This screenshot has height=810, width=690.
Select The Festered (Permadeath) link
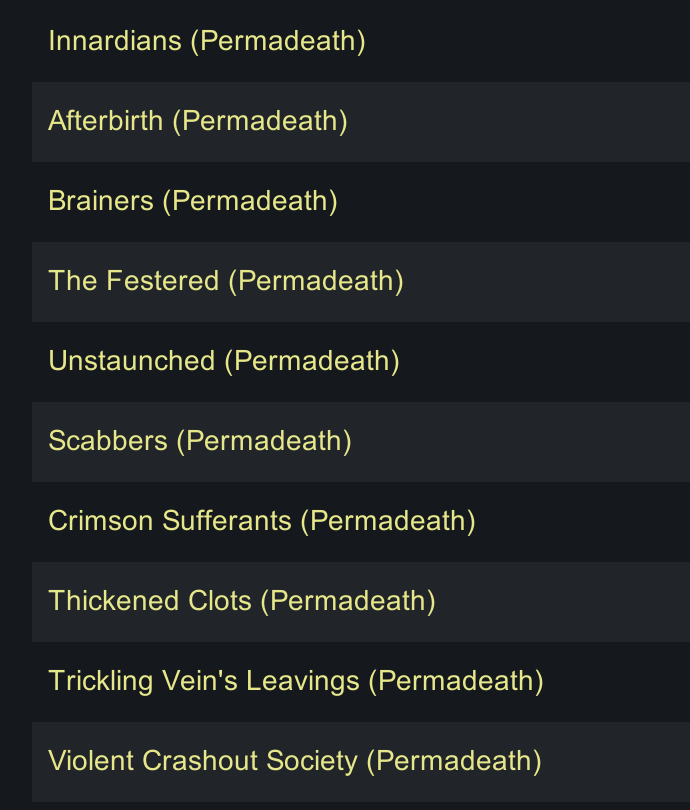coord(225,282)
